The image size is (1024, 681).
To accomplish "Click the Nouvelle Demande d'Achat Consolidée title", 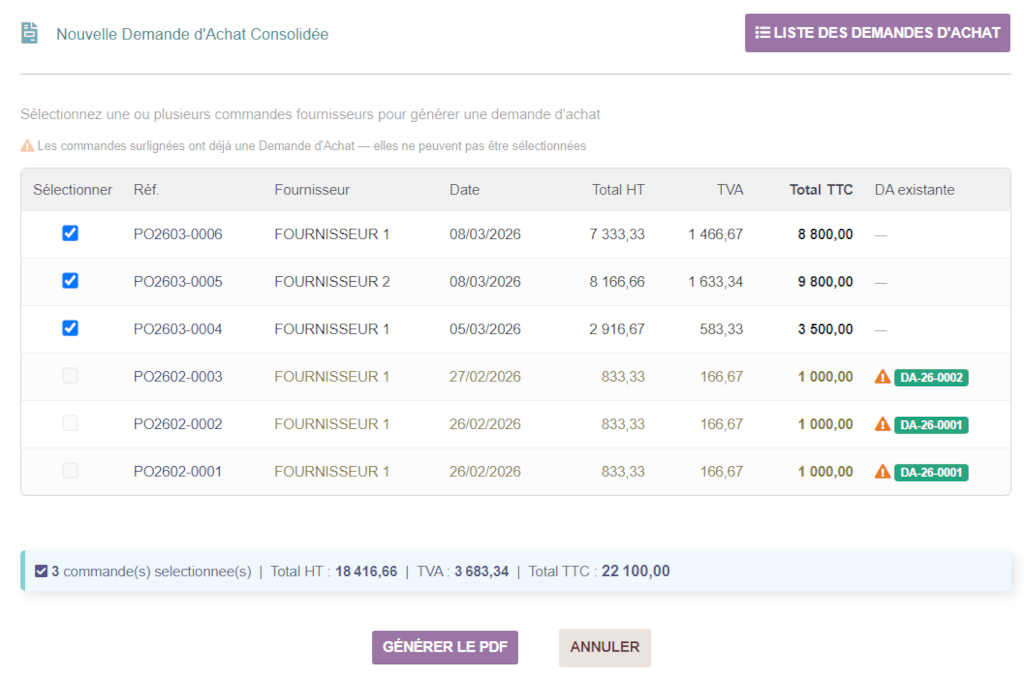I will [x=192, y=34].
